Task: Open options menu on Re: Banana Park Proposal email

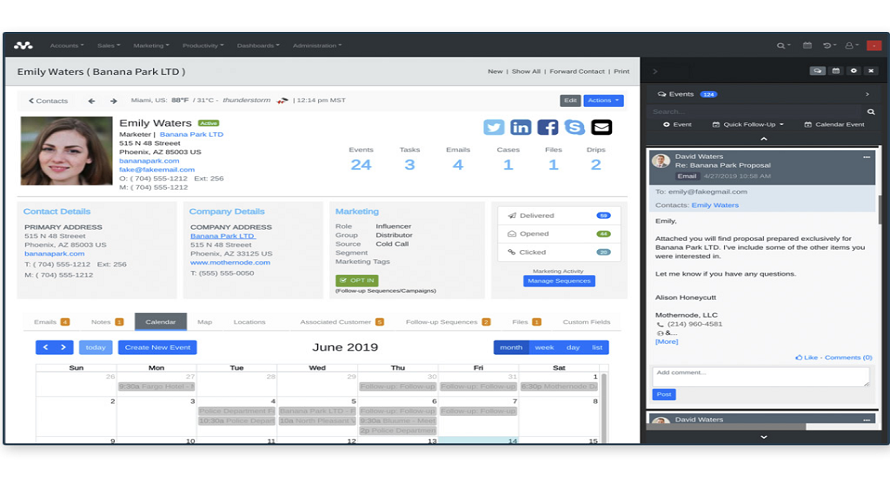Action: (x=866, y=157)
